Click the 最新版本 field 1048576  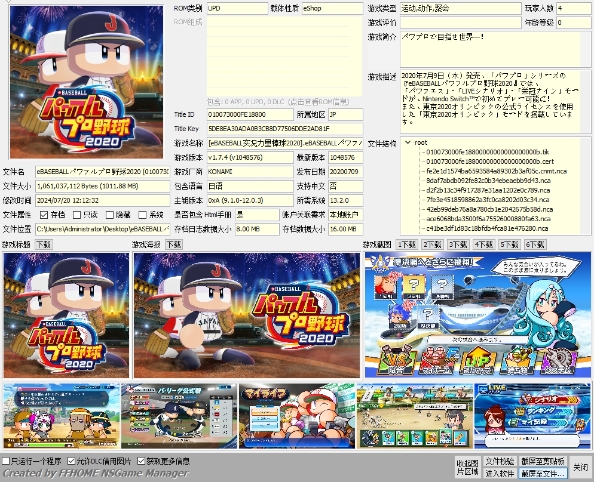click(x=345, y=157)
